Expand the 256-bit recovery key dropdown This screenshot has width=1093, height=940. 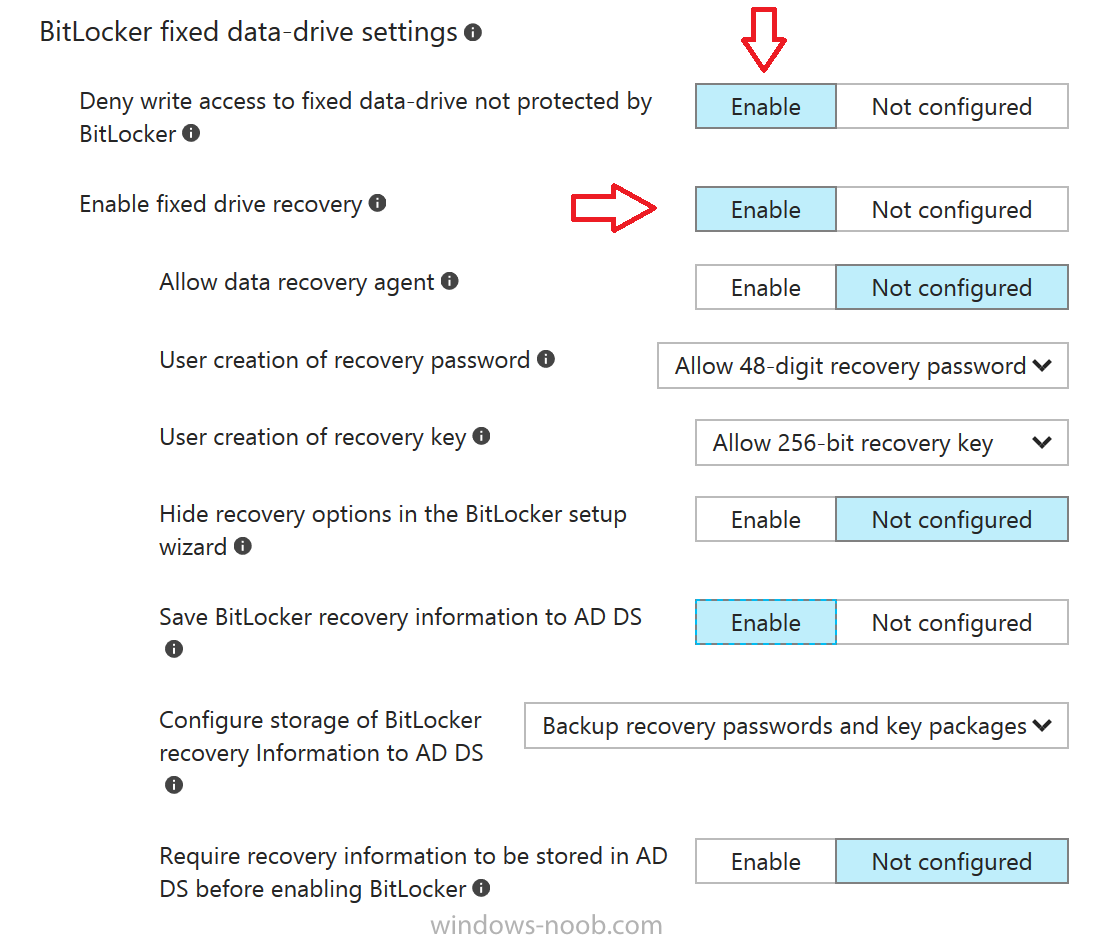(881, 442)
